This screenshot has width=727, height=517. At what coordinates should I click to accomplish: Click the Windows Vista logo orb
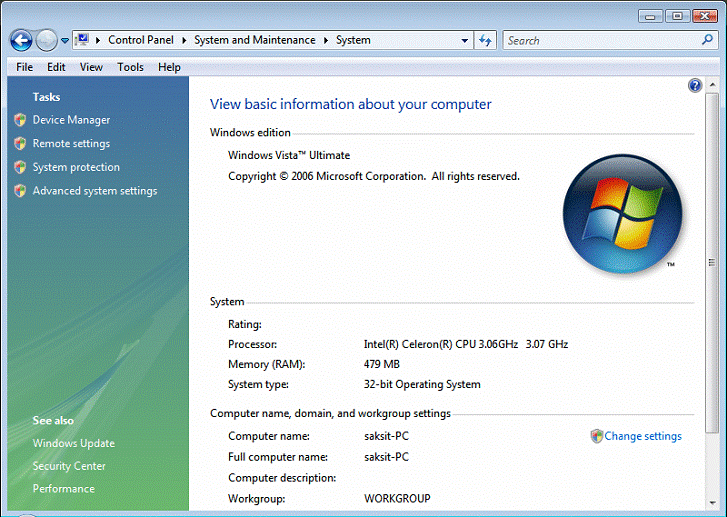coord(622,214)
